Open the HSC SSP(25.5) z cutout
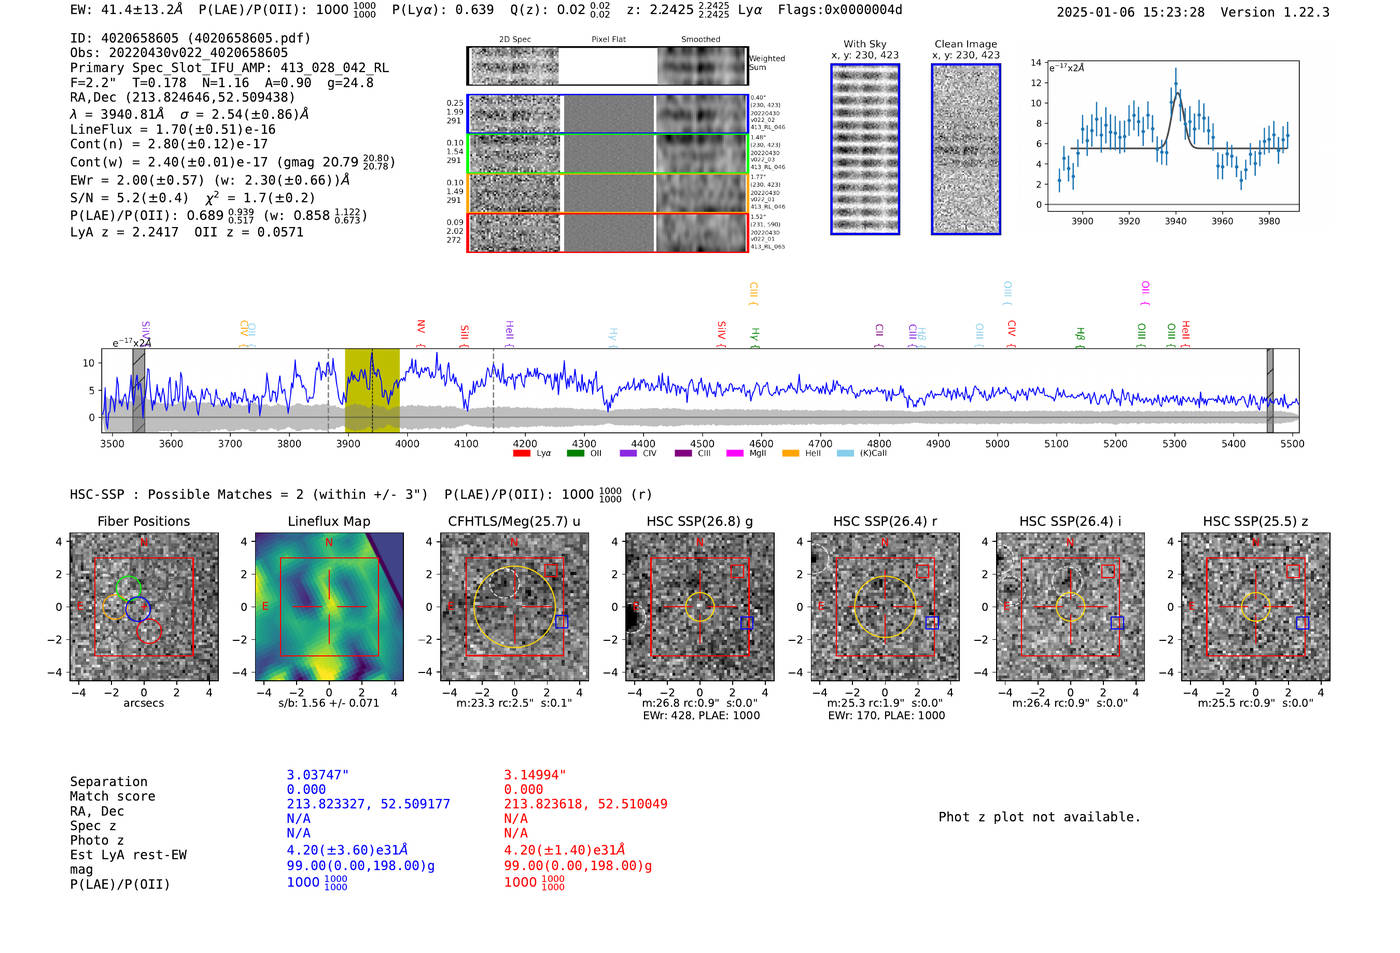Image resolution: width=1400 pixels, height=953 pixels. coord(1255,607)
